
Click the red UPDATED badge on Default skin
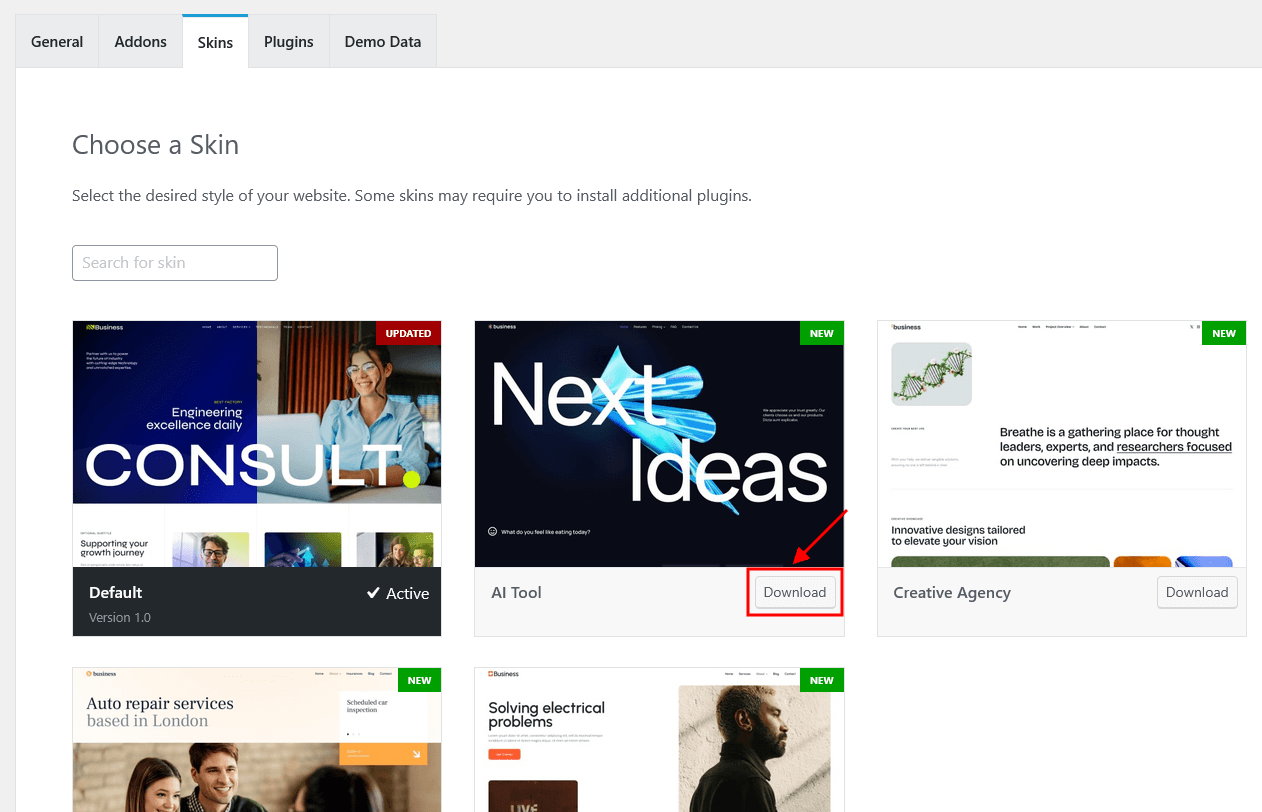tap(408, 333)
